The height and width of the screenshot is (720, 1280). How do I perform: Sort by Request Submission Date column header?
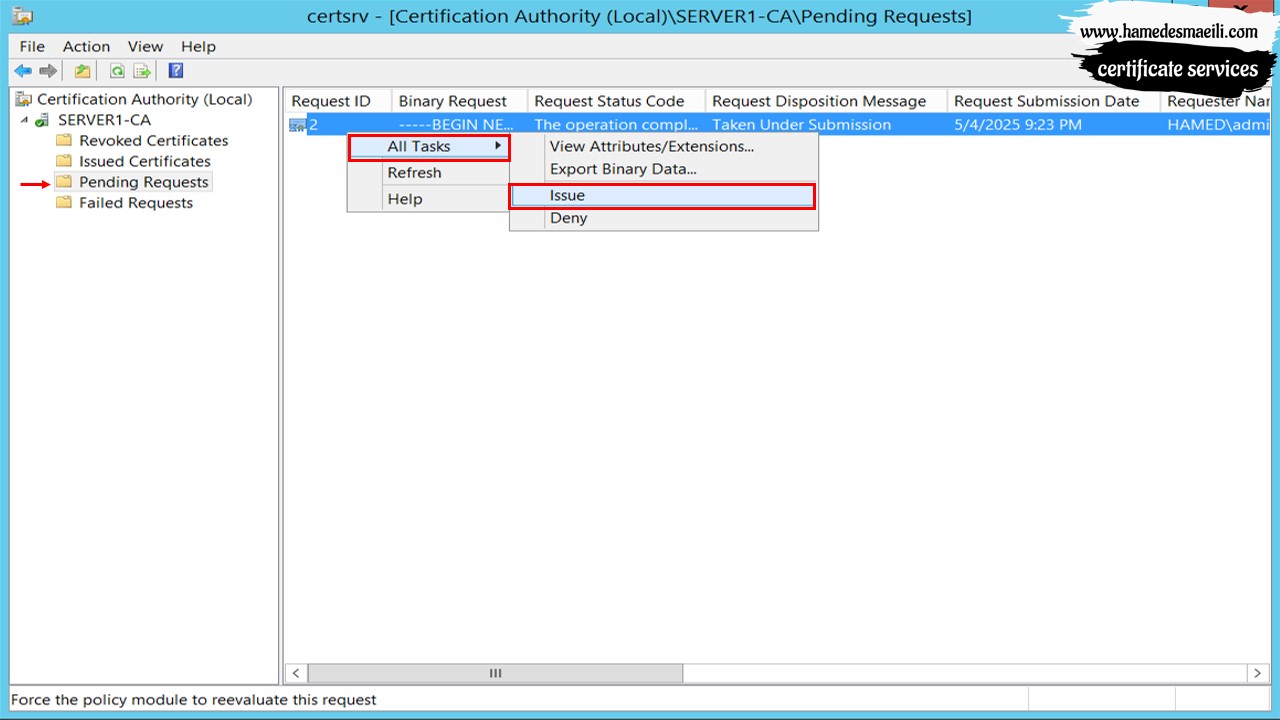pos(1054,101)
